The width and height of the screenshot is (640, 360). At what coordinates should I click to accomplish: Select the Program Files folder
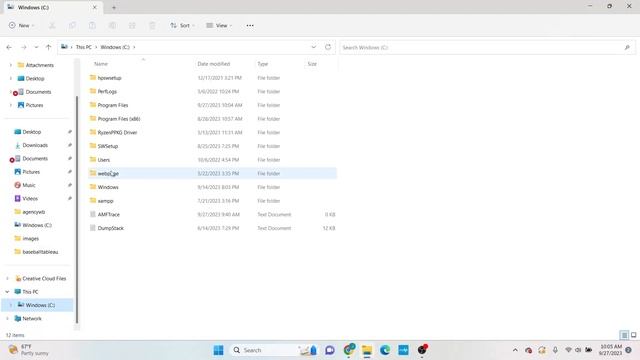point(212,105)
